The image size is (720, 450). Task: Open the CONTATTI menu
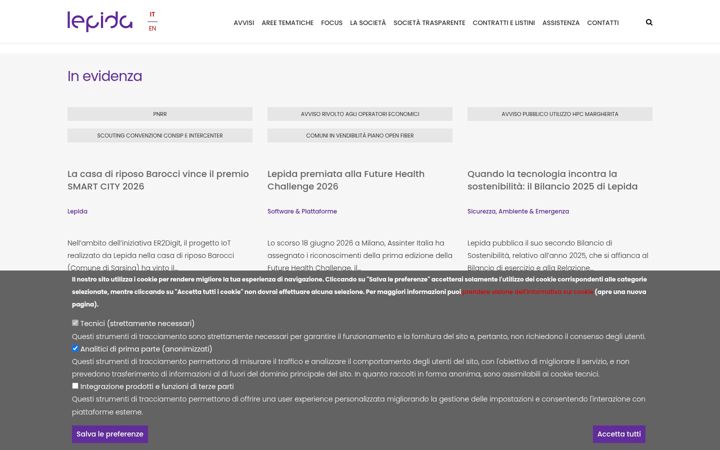point(603,22)
